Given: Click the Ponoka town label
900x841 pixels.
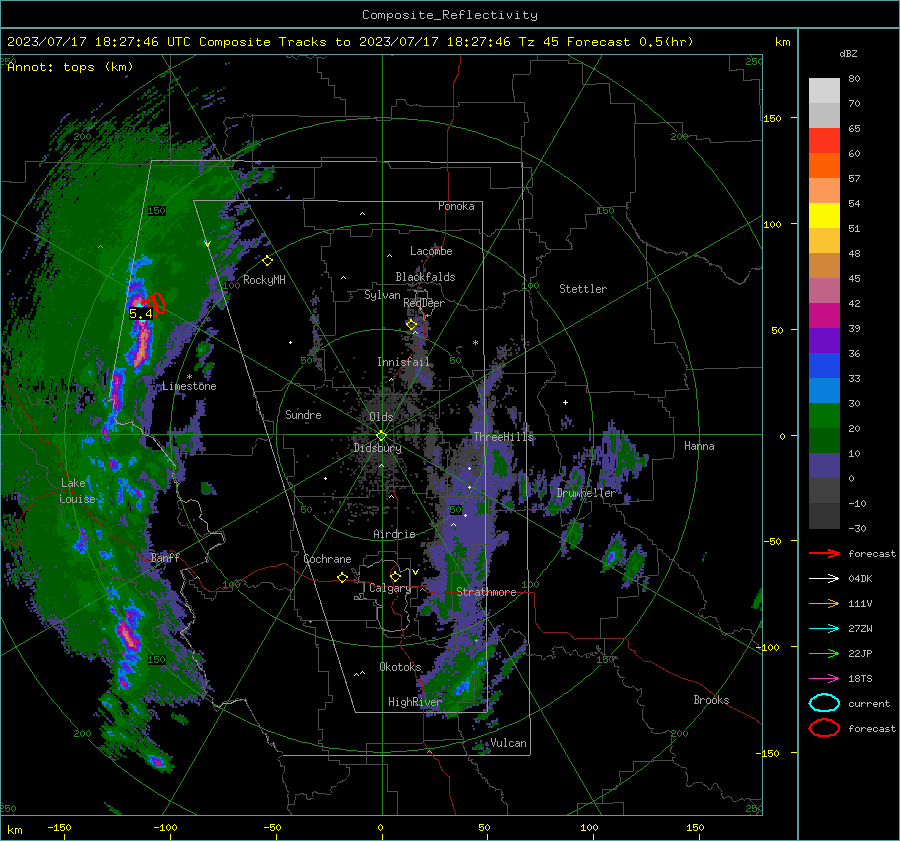Looking at the screenshot, I should [x=456, y=206].
